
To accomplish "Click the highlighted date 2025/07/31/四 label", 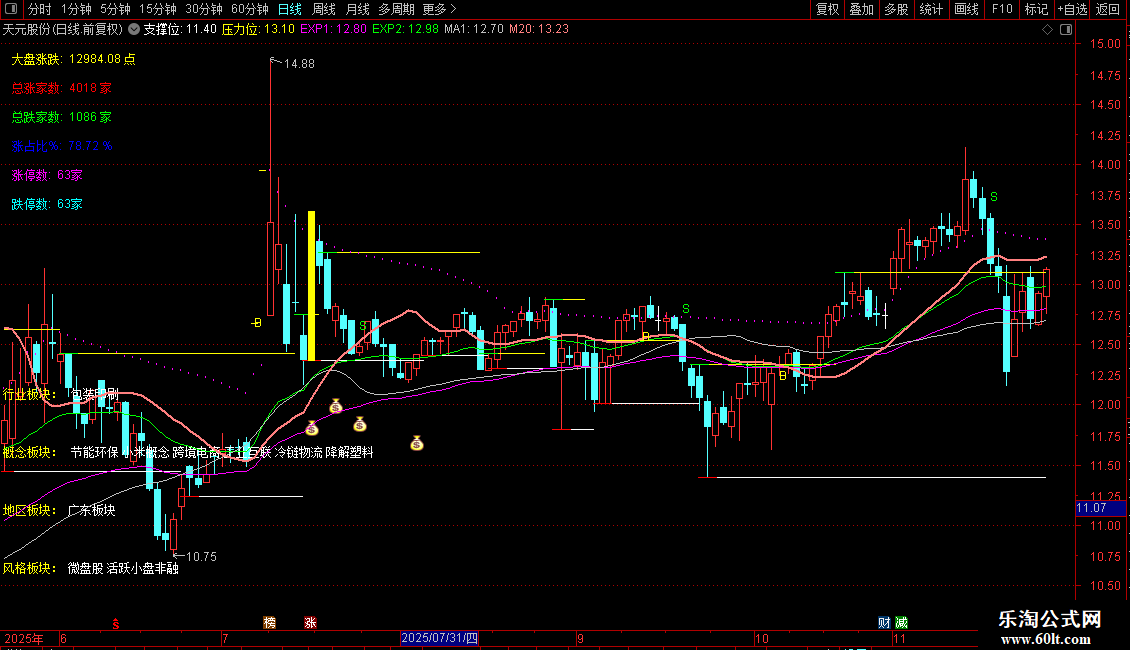I will (439, 638).
